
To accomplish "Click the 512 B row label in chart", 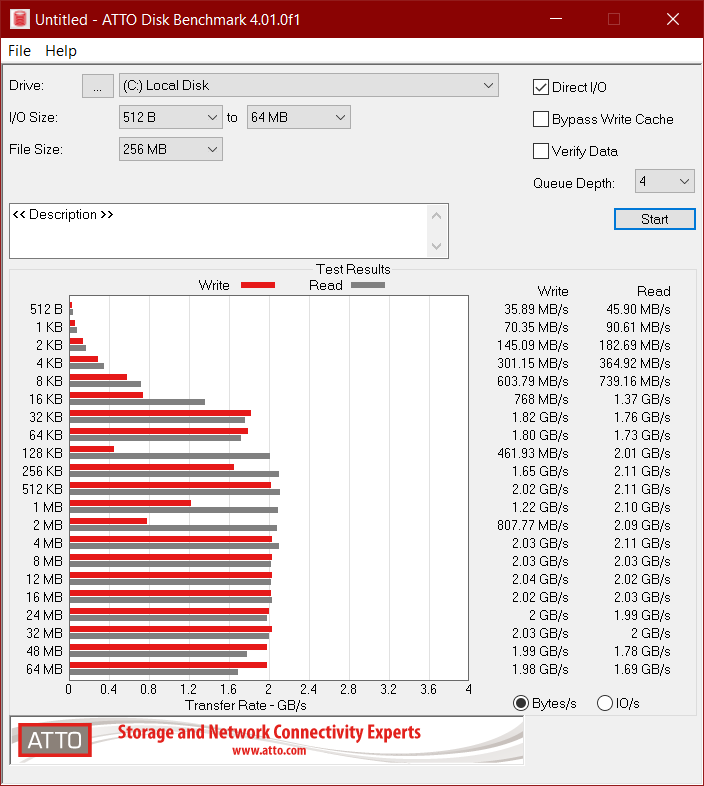I will pyautogui.click(x=46, y=309).
